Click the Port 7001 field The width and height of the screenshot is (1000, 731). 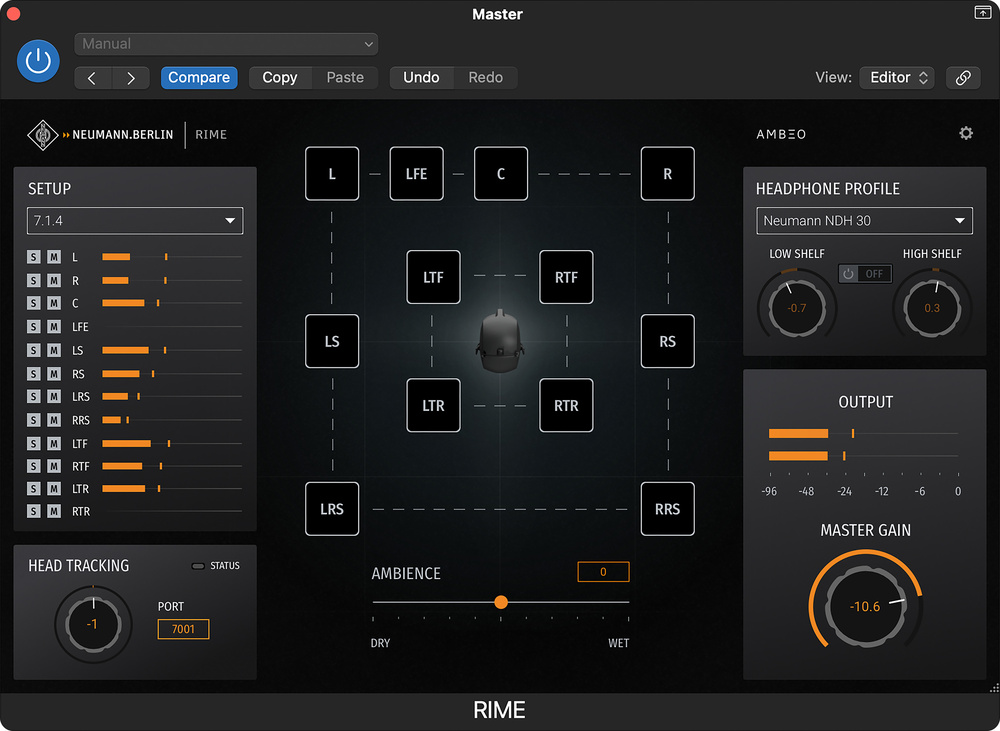184,629
